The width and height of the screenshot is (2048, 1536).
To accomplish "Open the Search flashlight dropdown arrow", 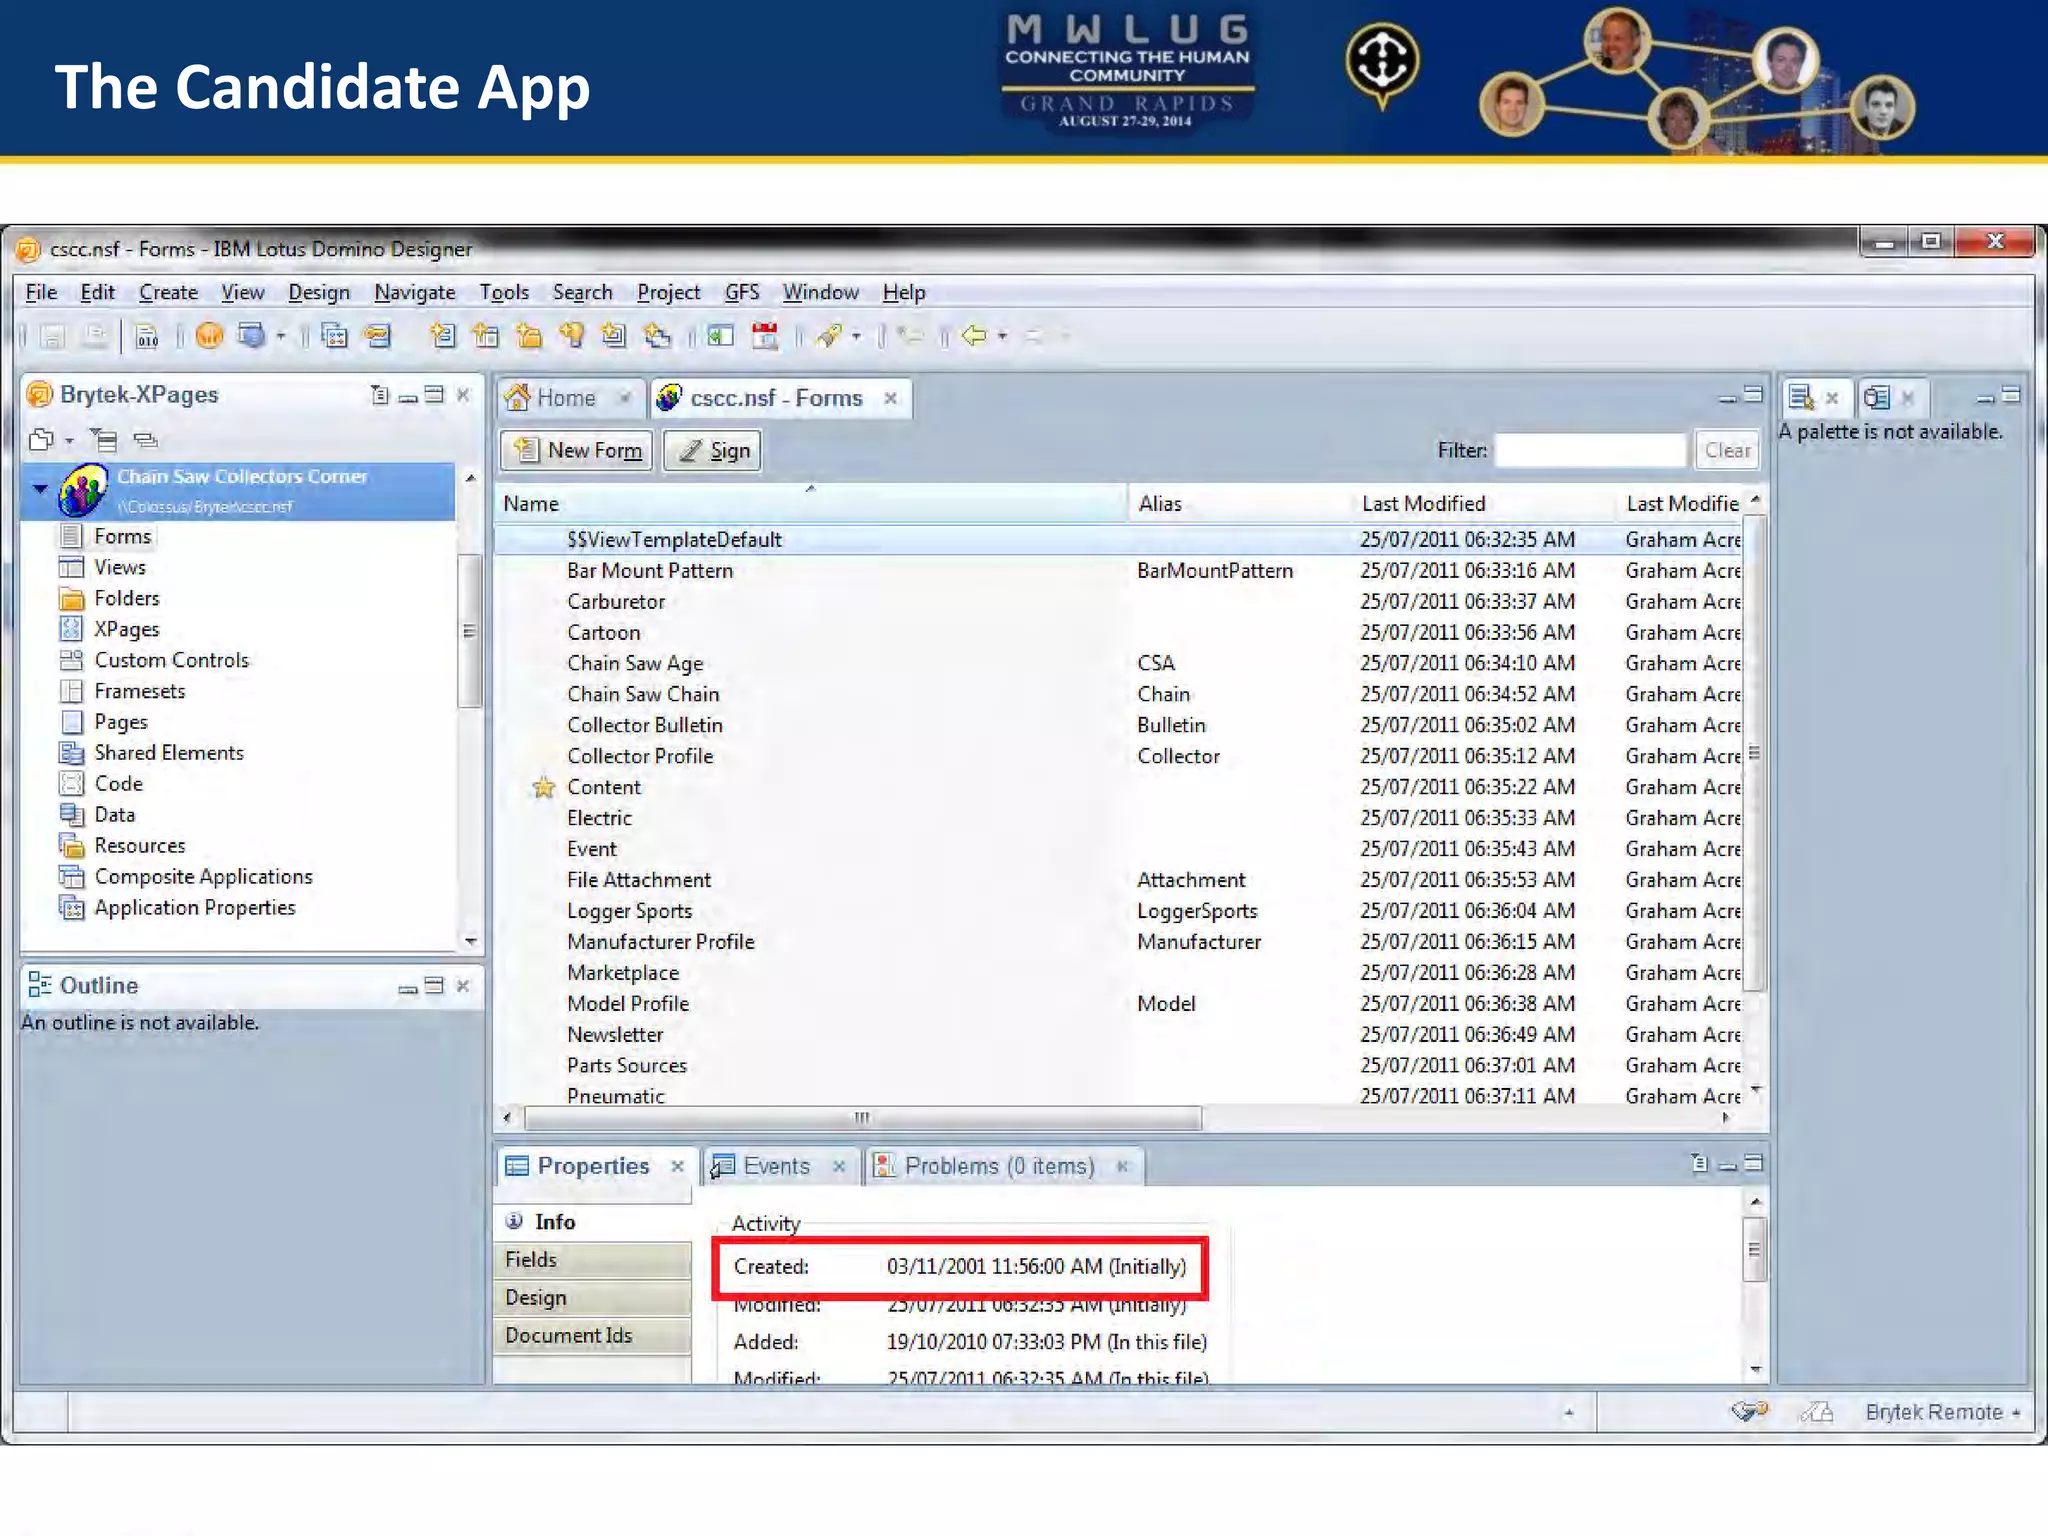I will point(856,336).
